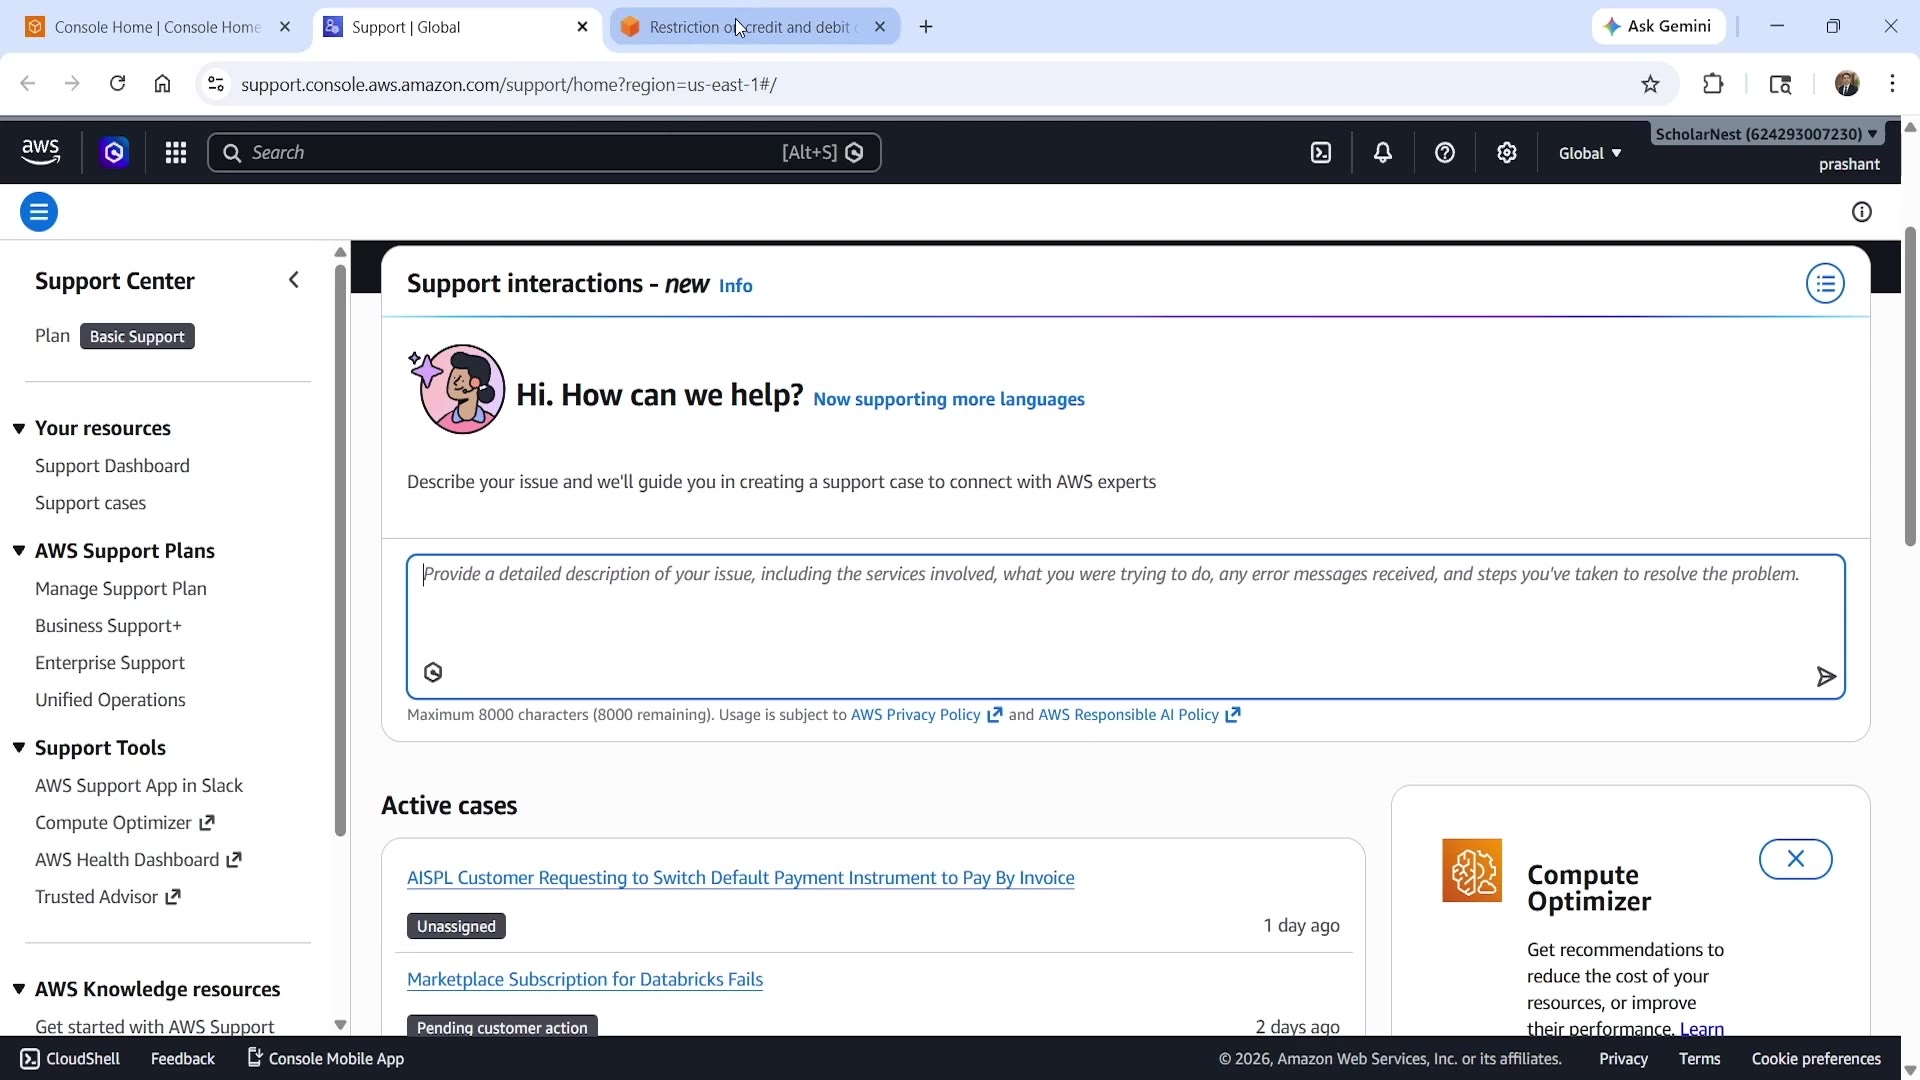This screenshot has height=1080, width=1920.
Task: Collapse the Support Tools section
Action: pos(19,748)
